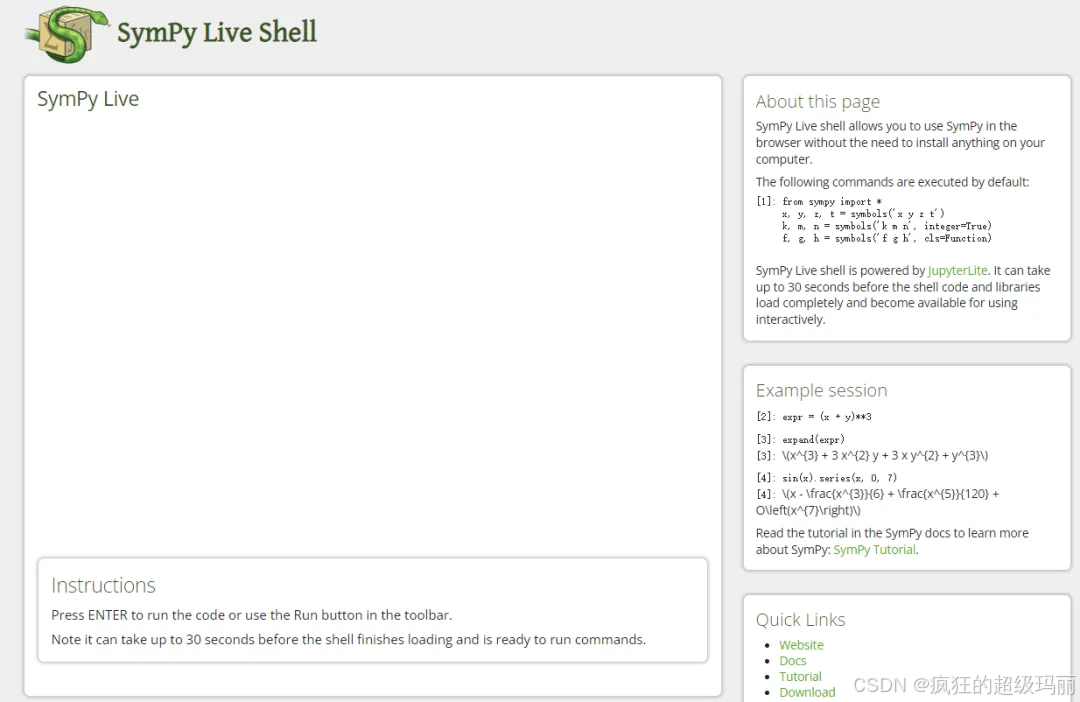Click the SymPy Live Shell title

216,33
